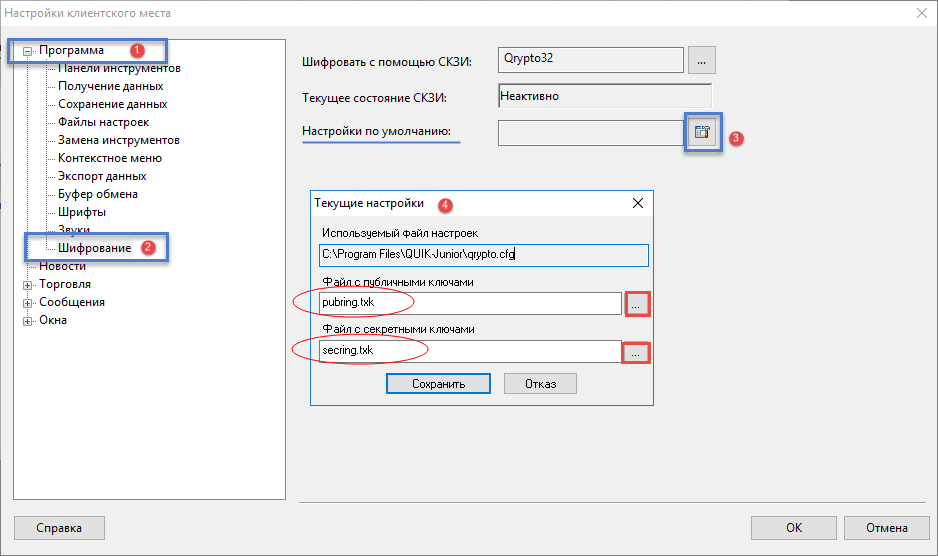Image resolution: width=938 pixels, height=556 pixels.
Task: Expand the Сообщения tree node
Action: coord(27,303)
